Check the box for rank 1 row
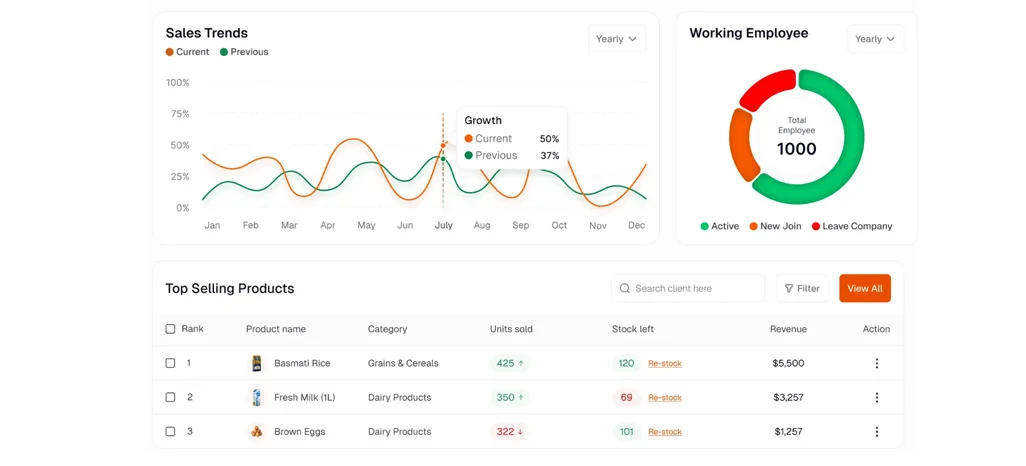 pyautogui.click(x=170, y=363)
